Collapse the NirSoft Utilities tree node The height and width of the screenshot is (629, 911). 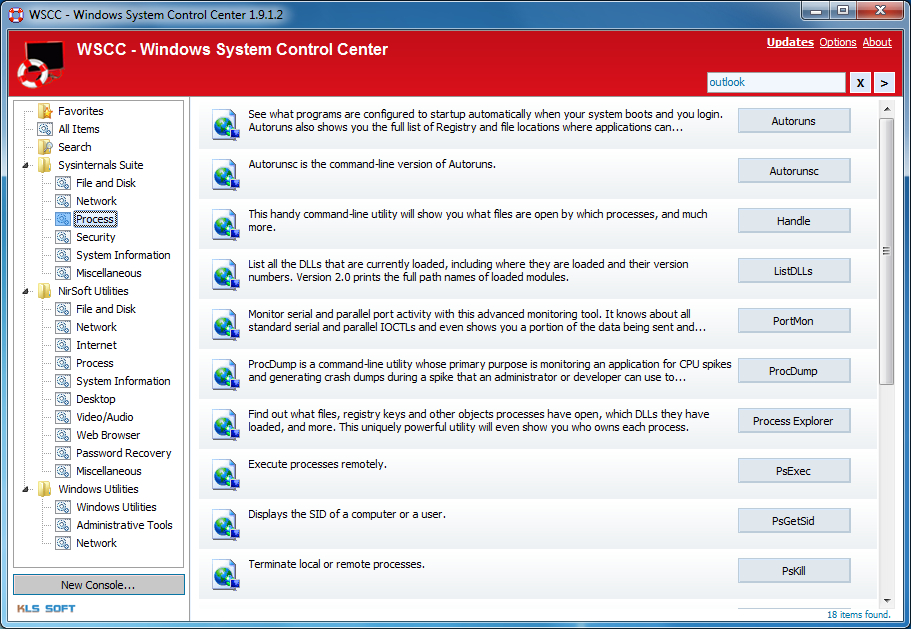coord(26,292)
